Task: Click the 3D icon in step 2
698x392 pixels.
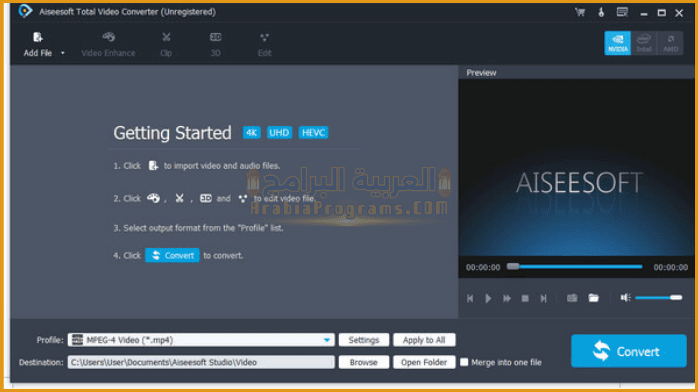Action: point(206,198)
